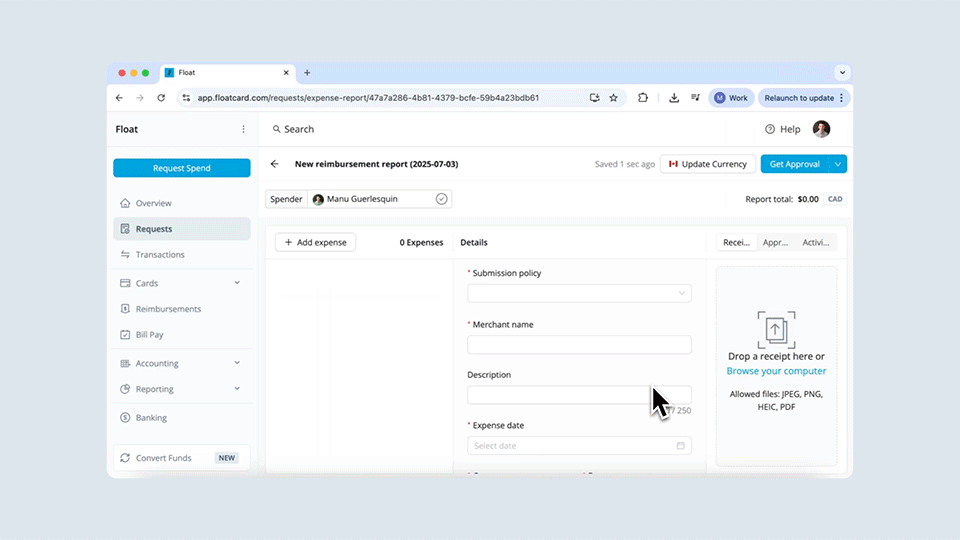Open the browser Extensions puzzle icon
The height and width of the screenshot is (540, 960).
click(643, 98)
